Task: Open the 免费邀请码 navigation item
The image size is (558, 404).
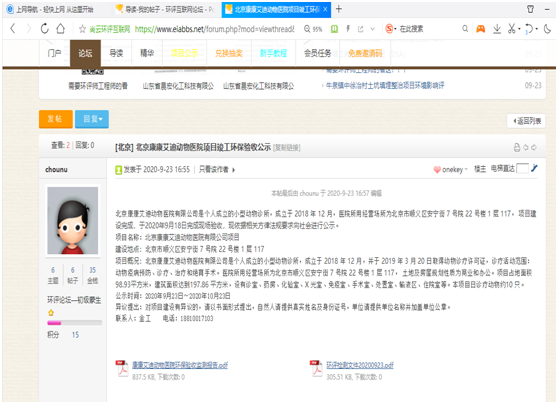Action: 365,53
